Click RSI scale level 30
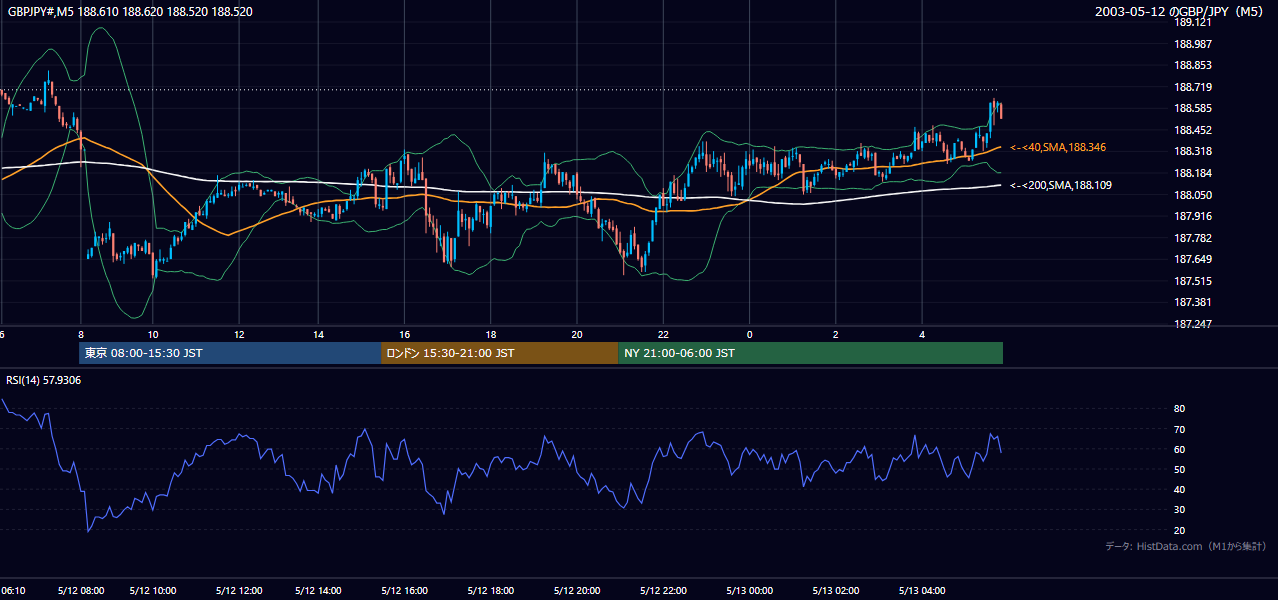1278x600 pixels. 1179,509
